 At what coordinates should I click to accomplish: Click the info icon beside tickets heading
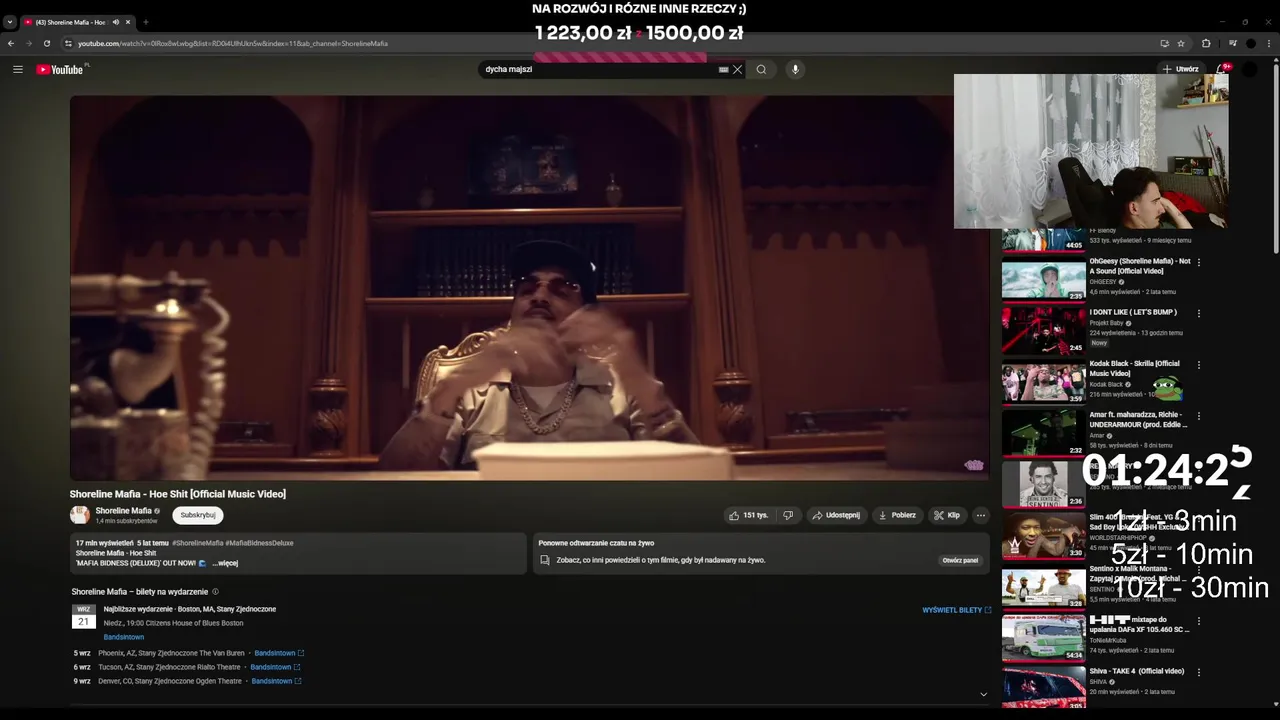[215, 592]
